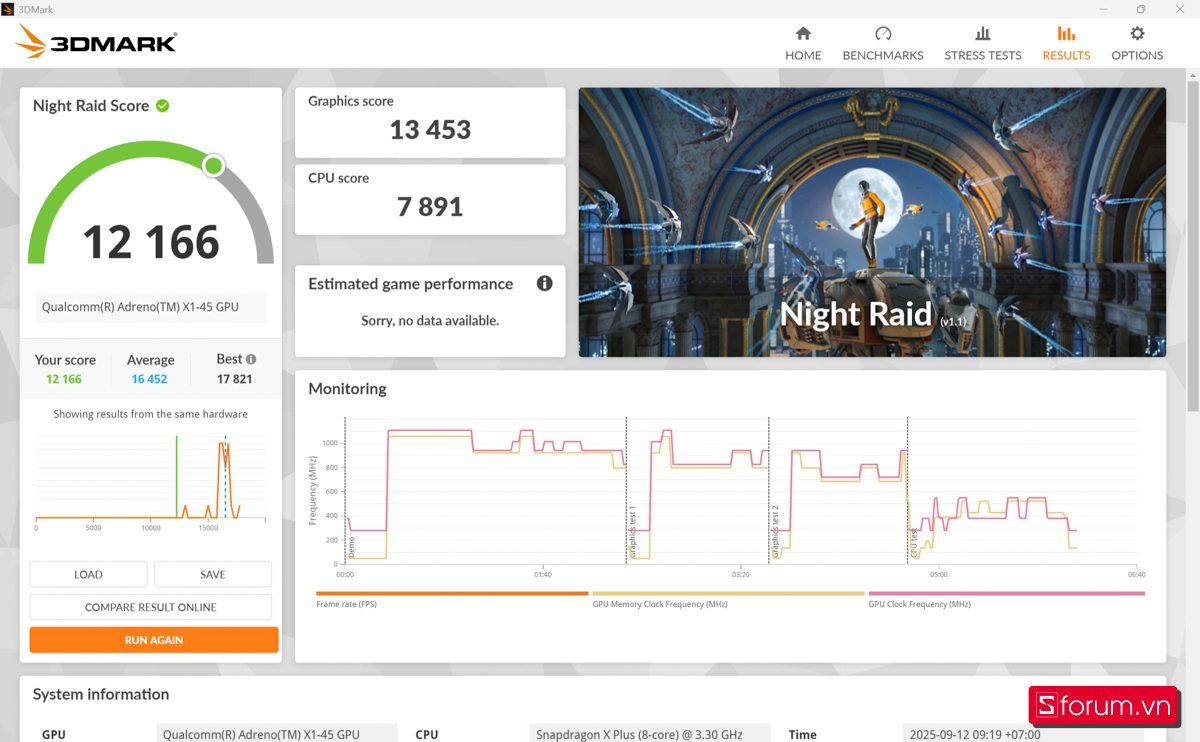Click the Best score 17 821
The width and height of the screenshot is (1200, 742).
[x=235, y=379]
